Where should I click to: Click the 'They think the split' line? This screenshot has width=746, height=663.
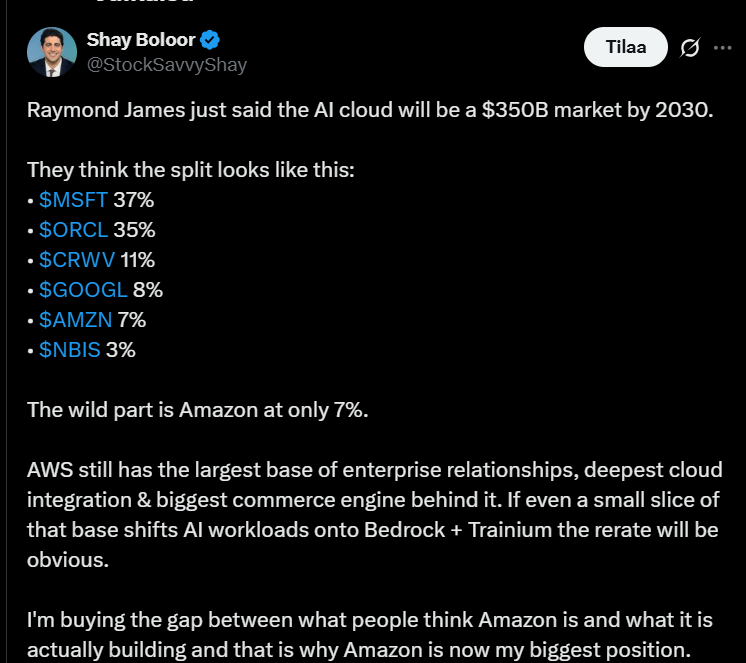coord(190,170)
